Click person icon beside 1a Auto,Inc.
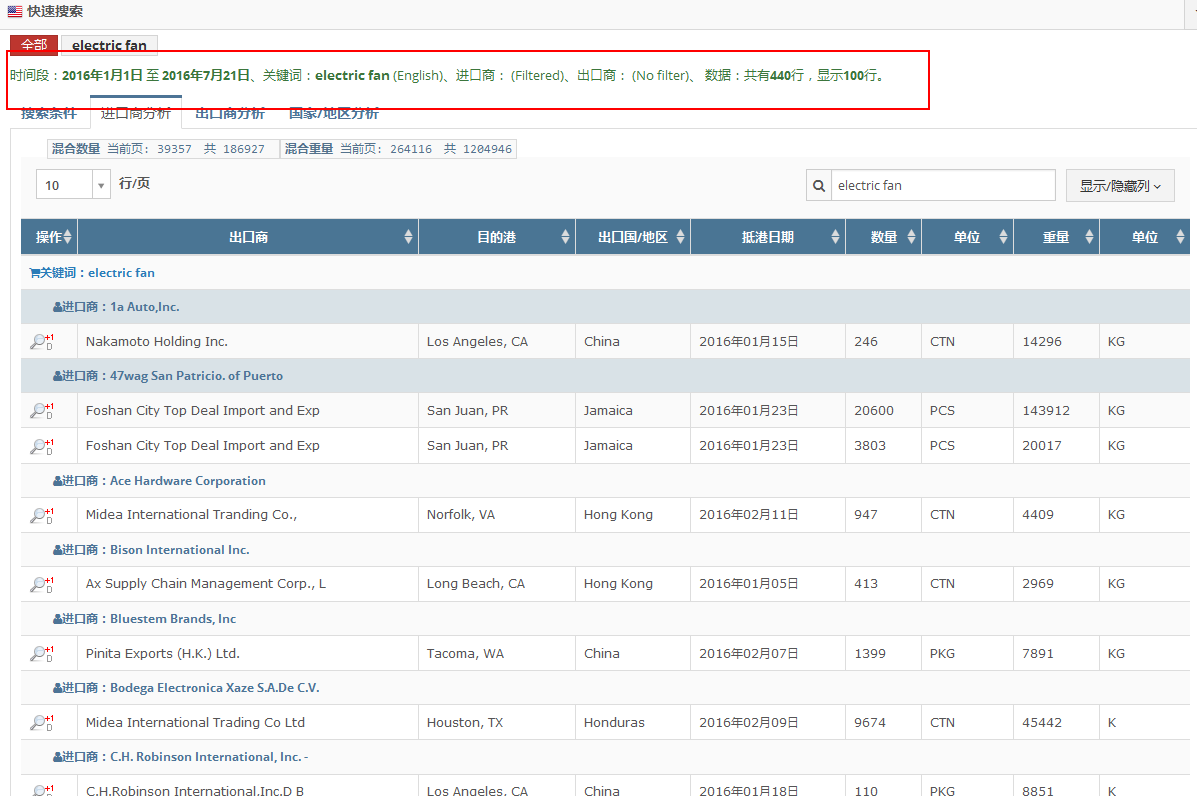This screenshot has width=1197, height=796. 57,307
